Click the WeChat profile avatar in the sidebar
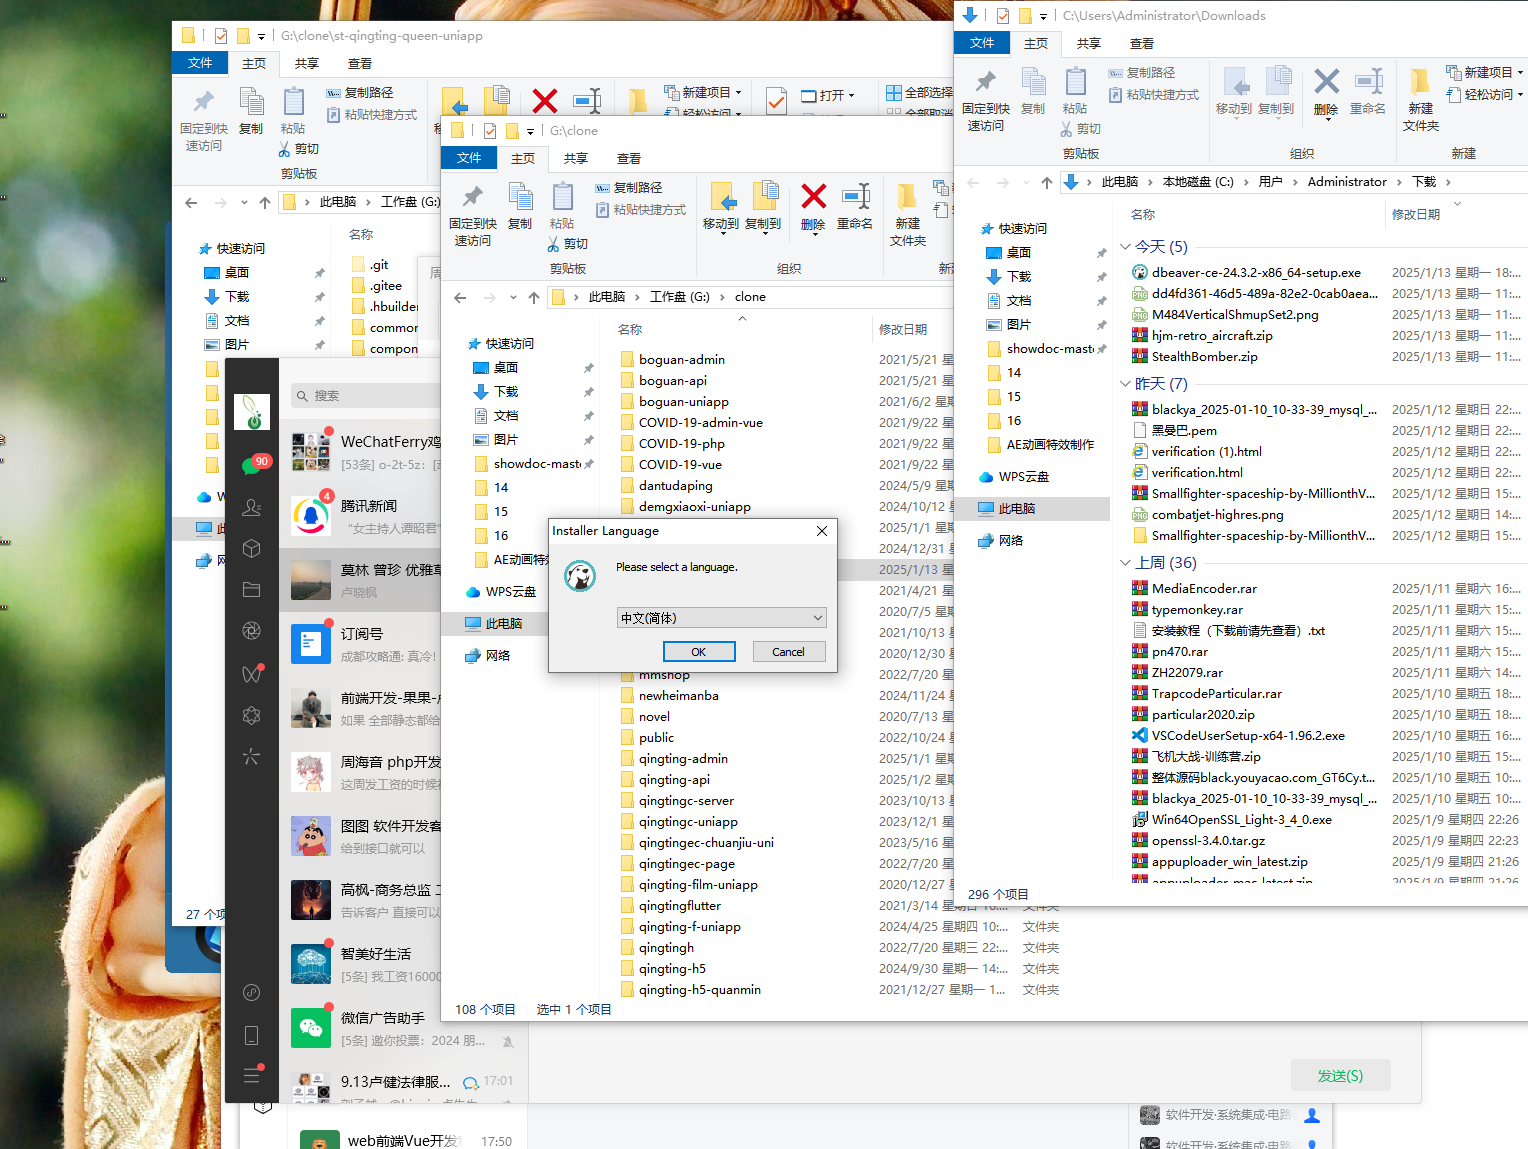 (x=252, y=412)
